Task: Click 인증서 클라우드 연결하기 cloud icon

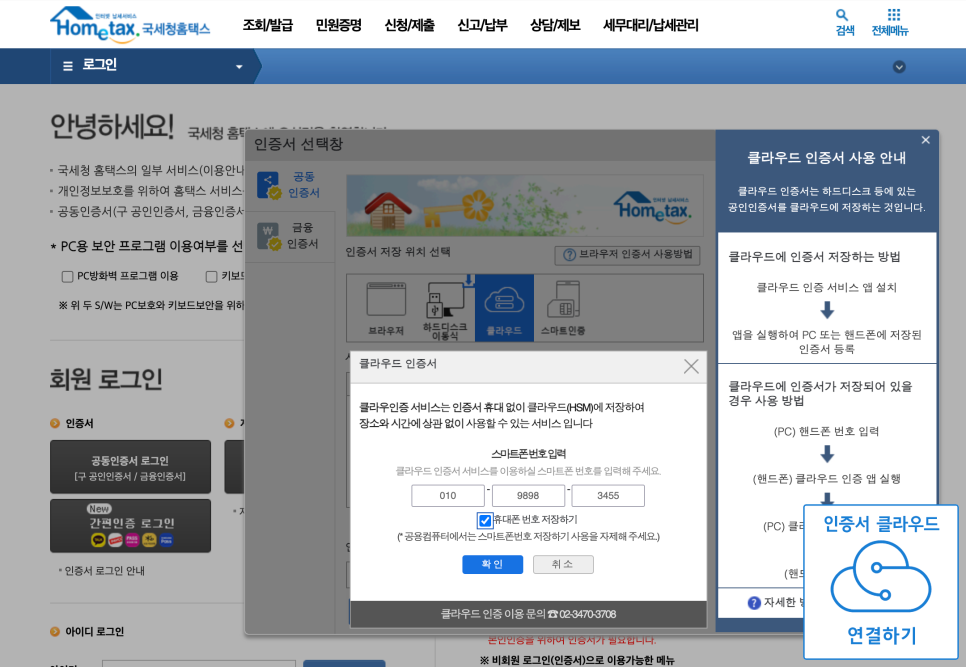Action: [880, 576]
